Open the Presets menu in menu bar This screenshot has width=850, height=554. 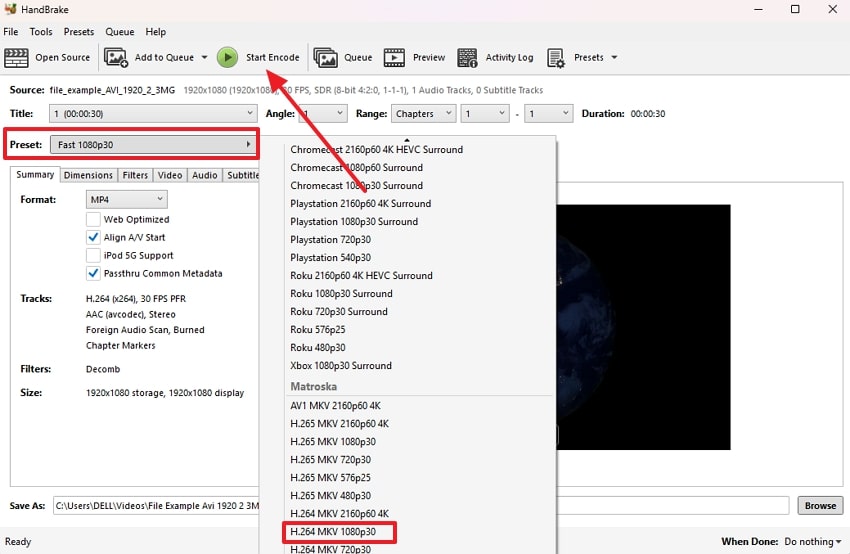pyautogui.click(x=79, y=32)
